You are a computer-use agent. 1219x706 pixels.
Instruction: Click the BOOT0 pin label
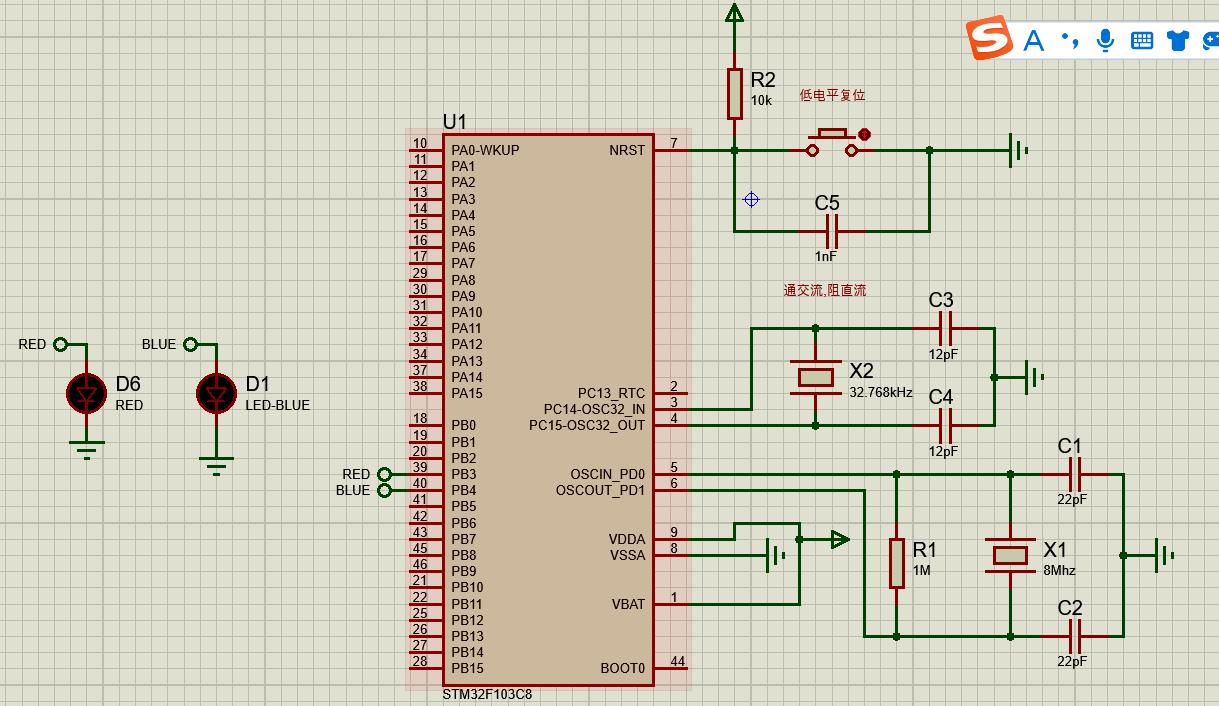pos(623,668)
